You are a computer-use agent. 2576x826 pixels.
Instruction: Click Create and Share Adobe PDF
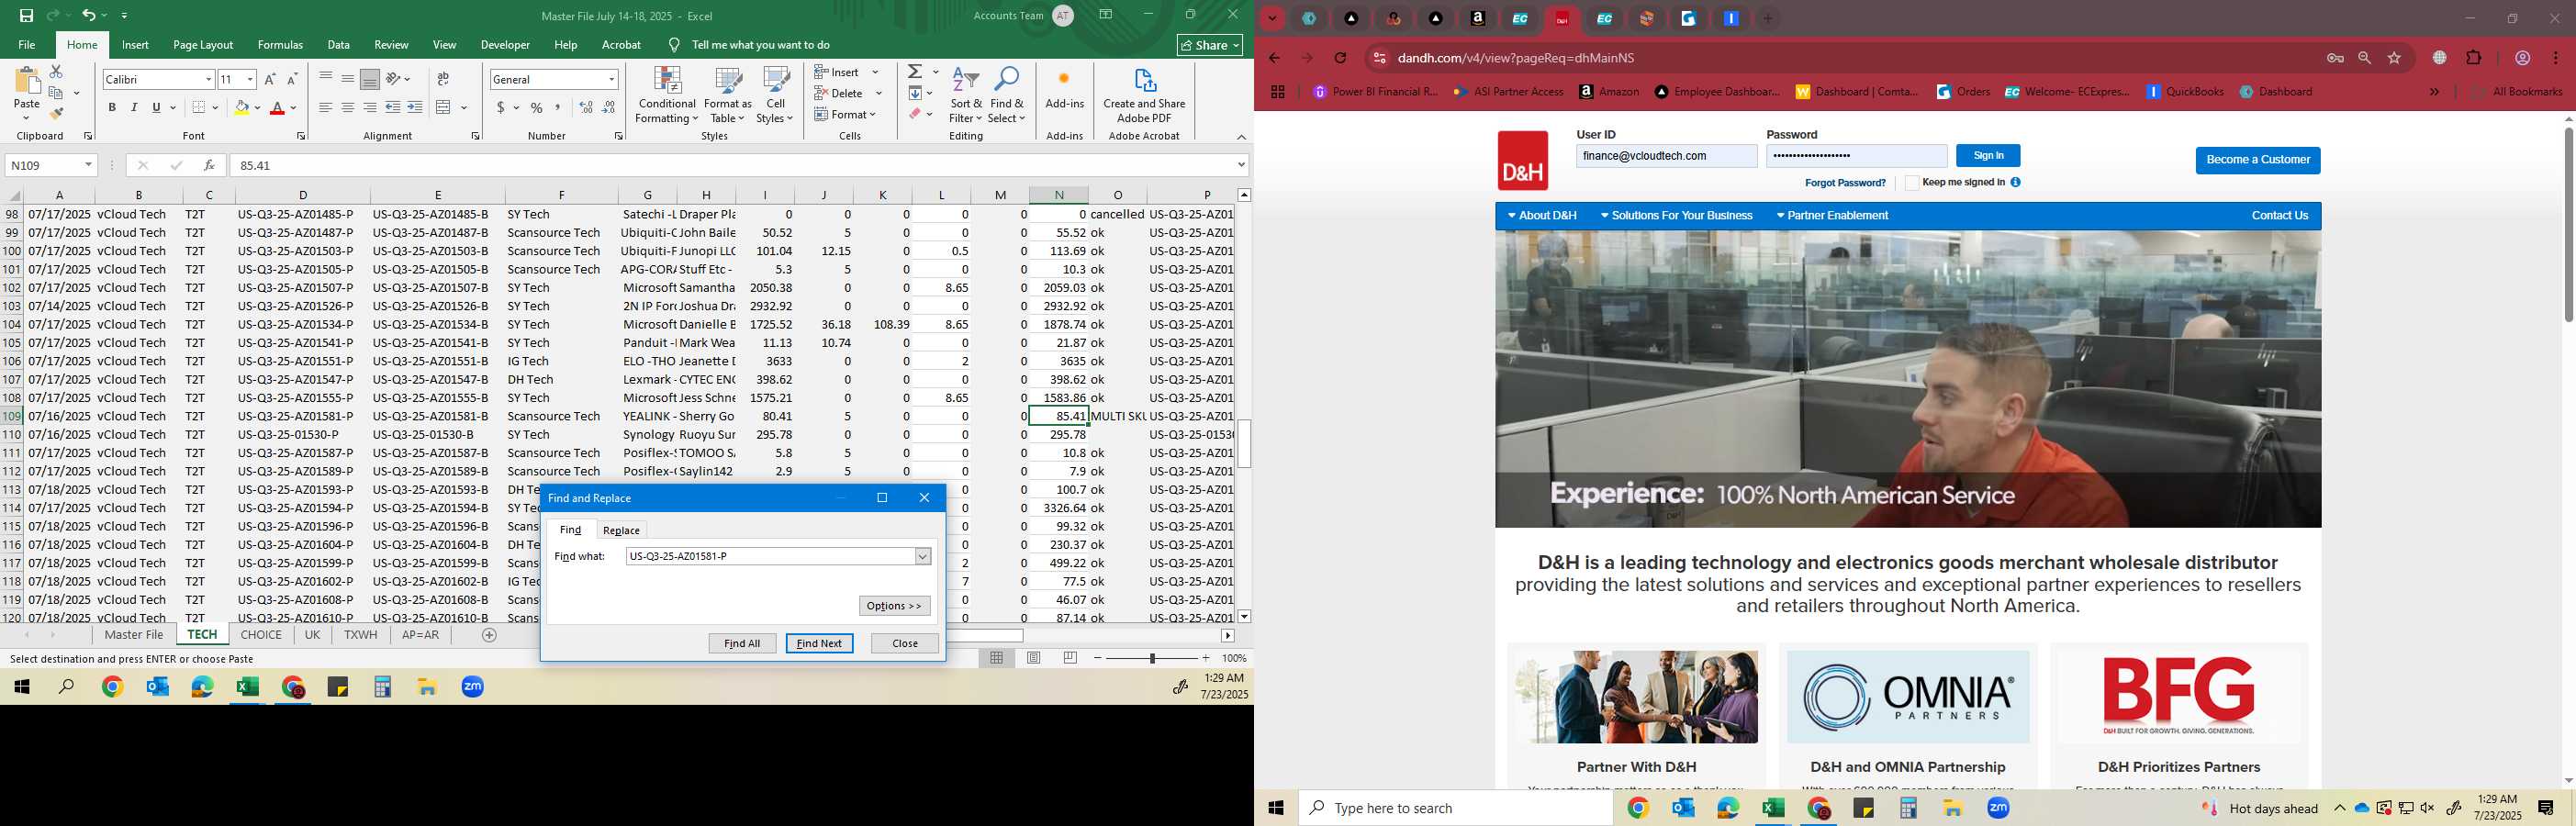(x=1144, y=96)
